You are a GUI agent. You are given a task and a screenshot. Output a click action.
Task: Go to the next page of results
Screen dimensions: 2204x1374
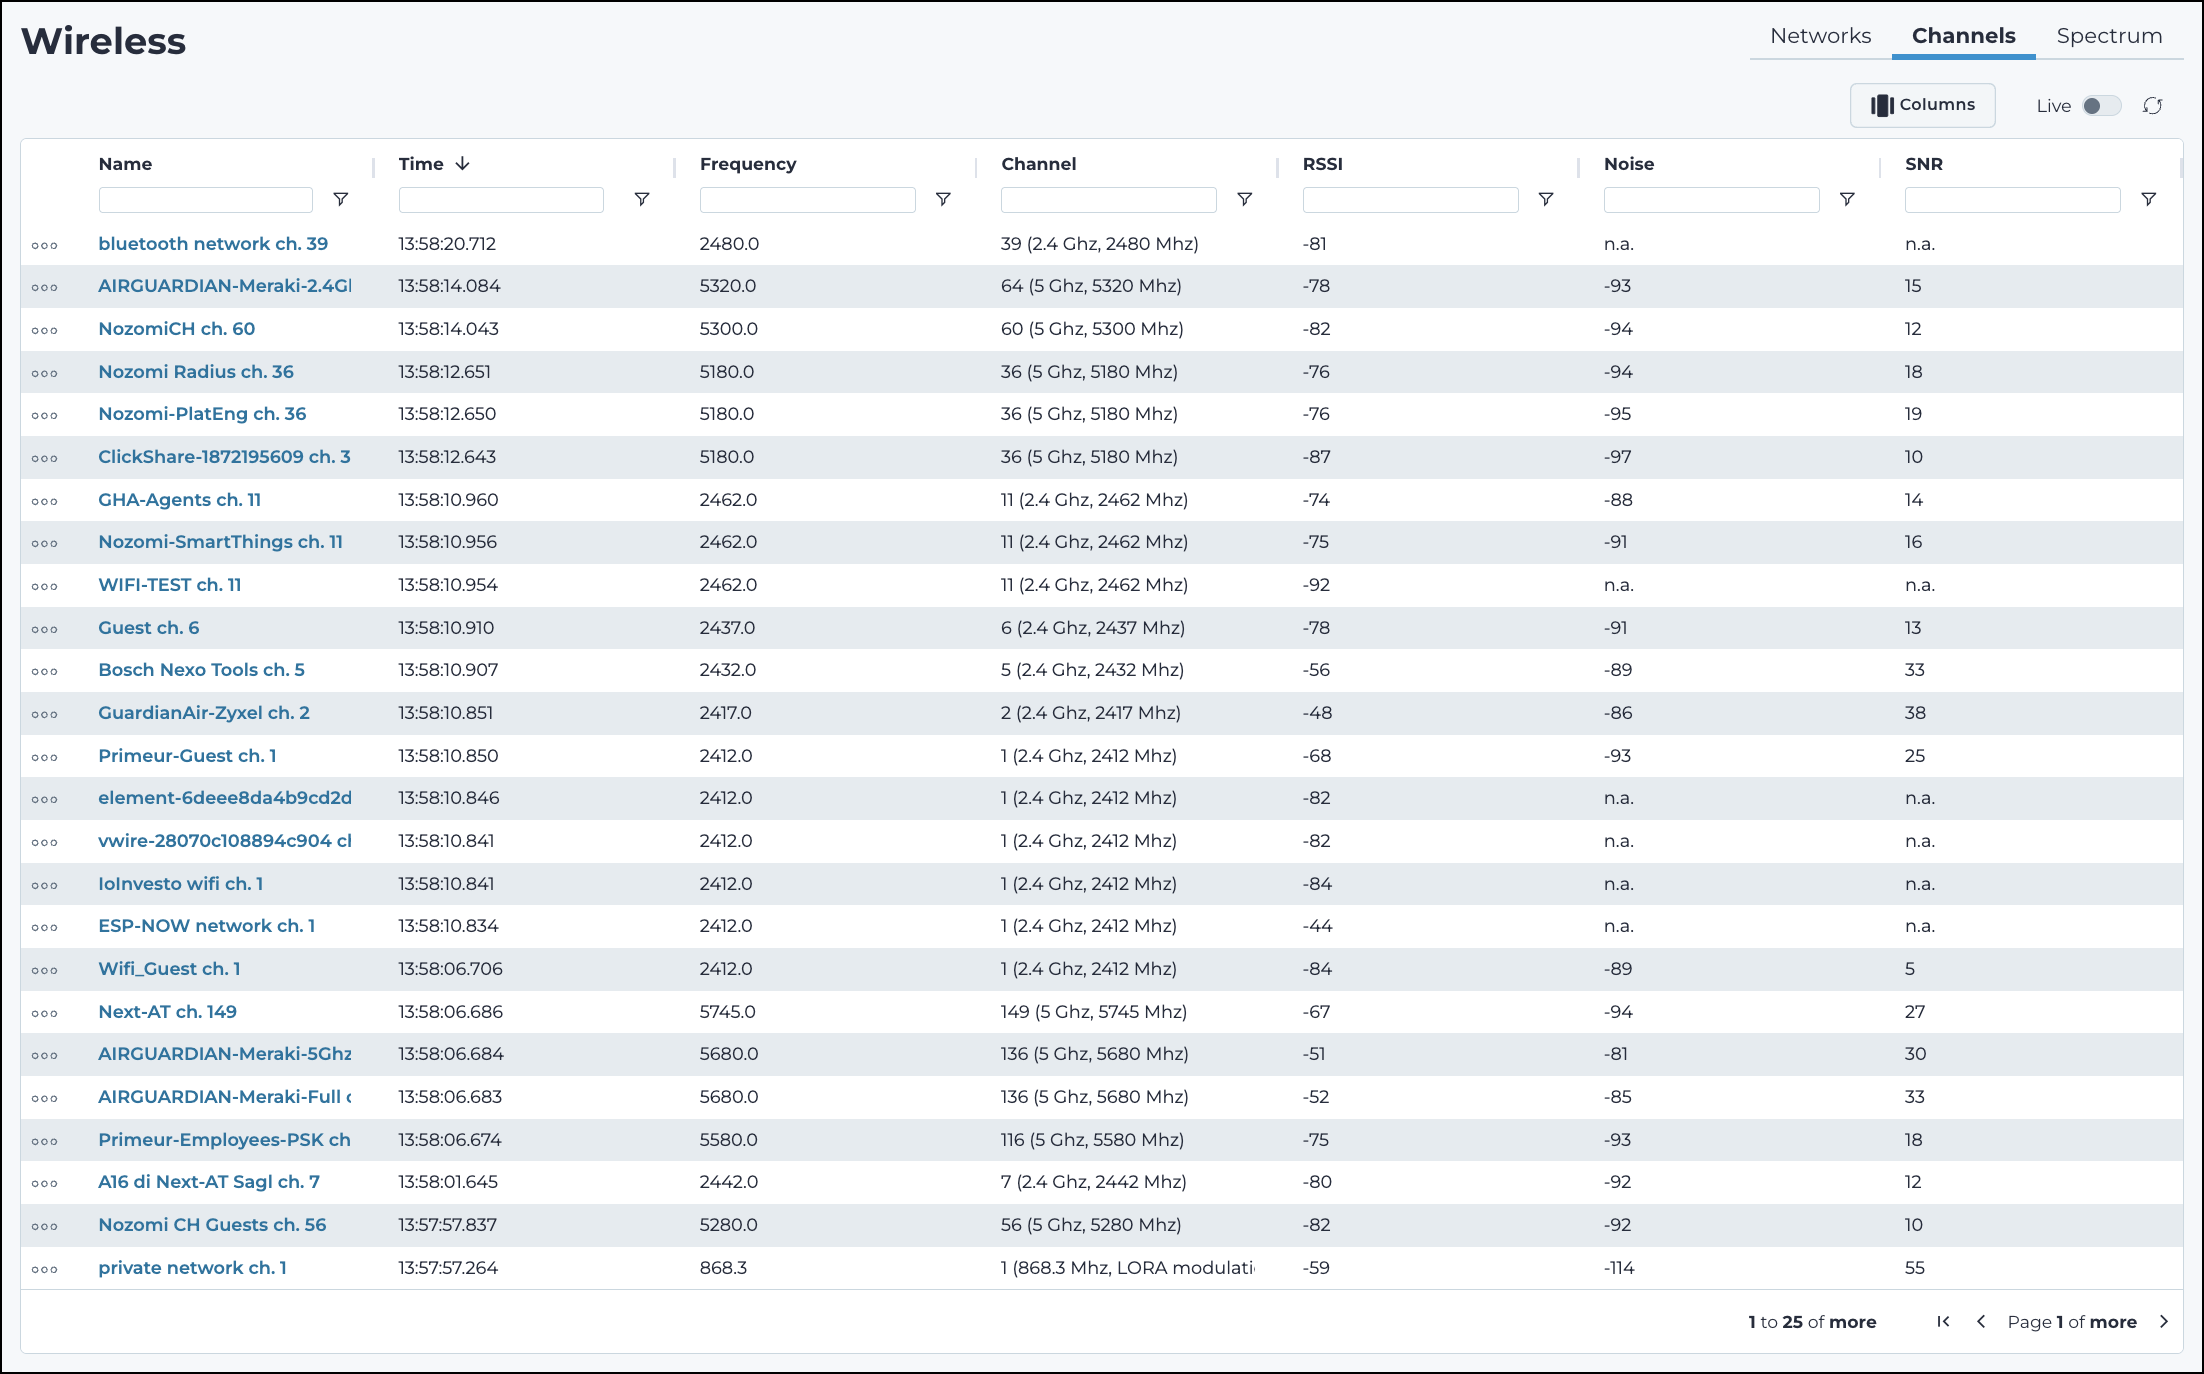pos(2164,1322)
